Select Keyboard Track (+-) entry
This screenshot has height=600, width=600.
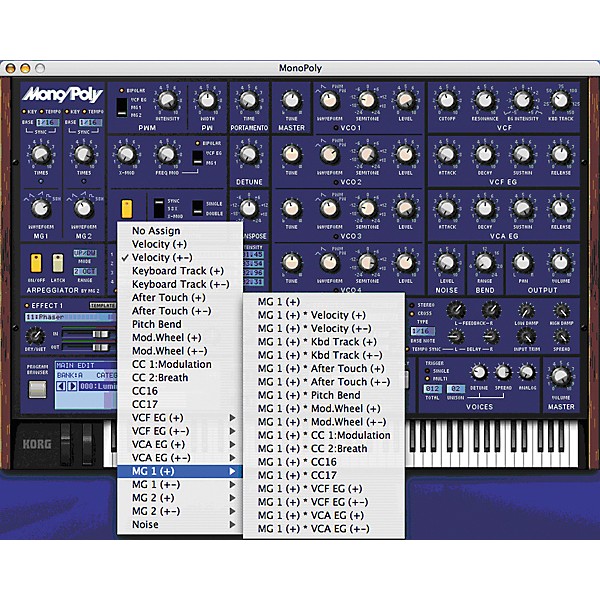point(180,284)
